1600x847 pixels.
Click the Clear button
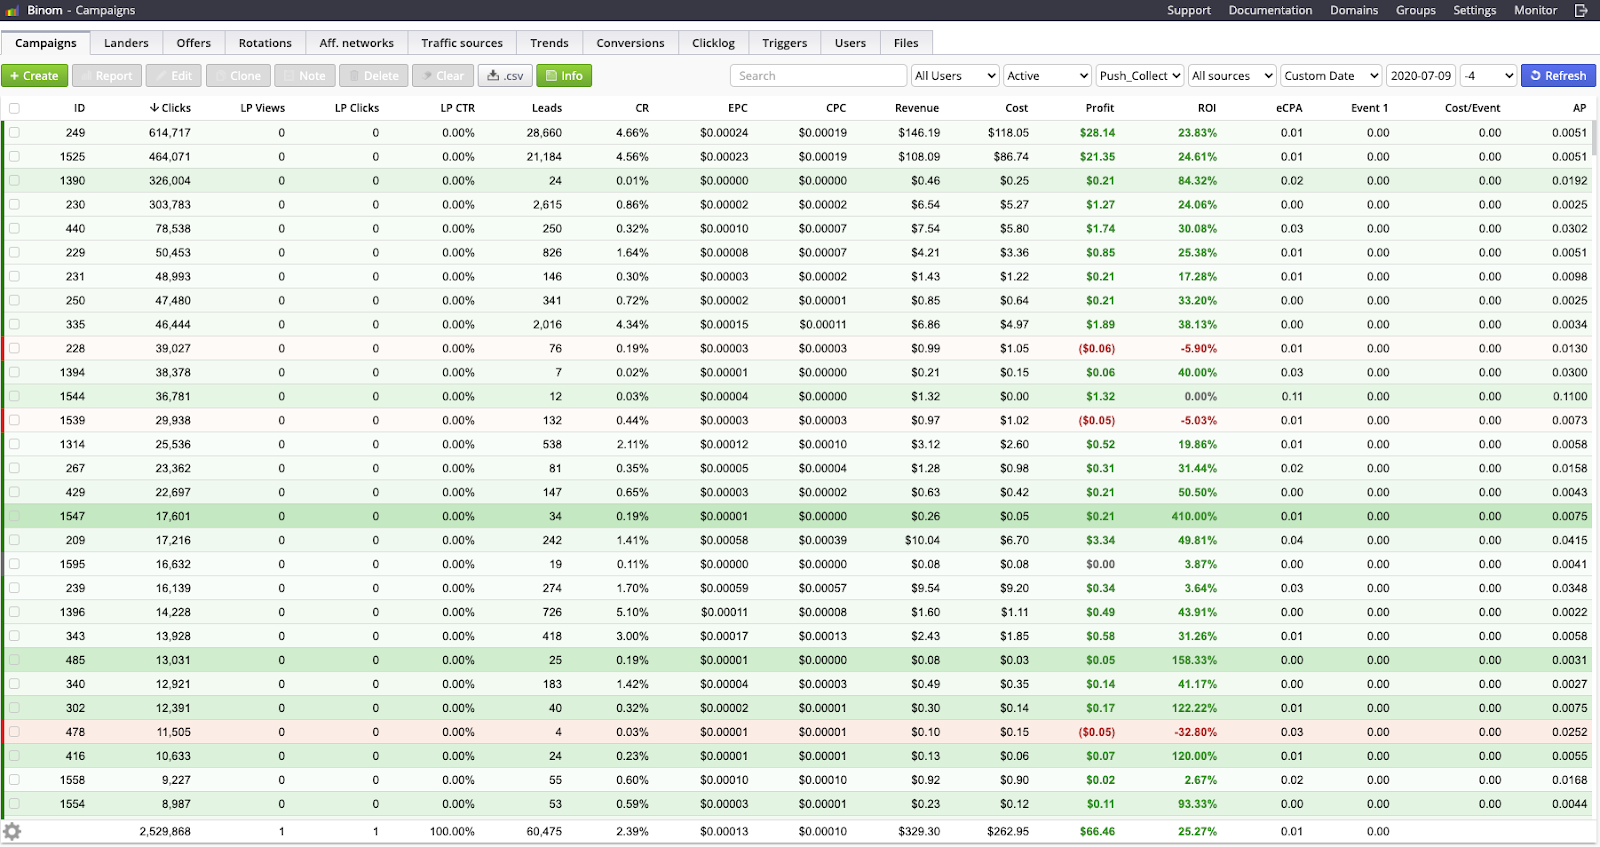(x=442, y=76)
